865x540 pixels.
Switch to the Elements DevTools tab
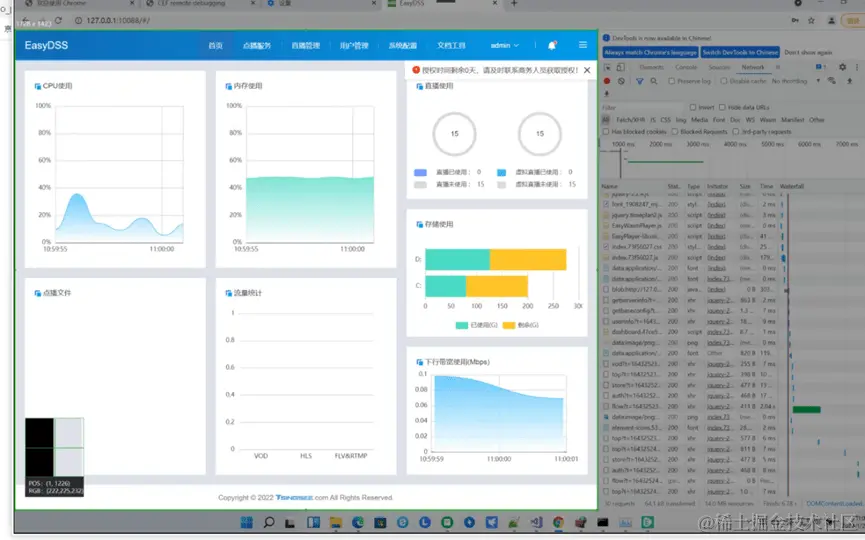(x=652, y=67)
